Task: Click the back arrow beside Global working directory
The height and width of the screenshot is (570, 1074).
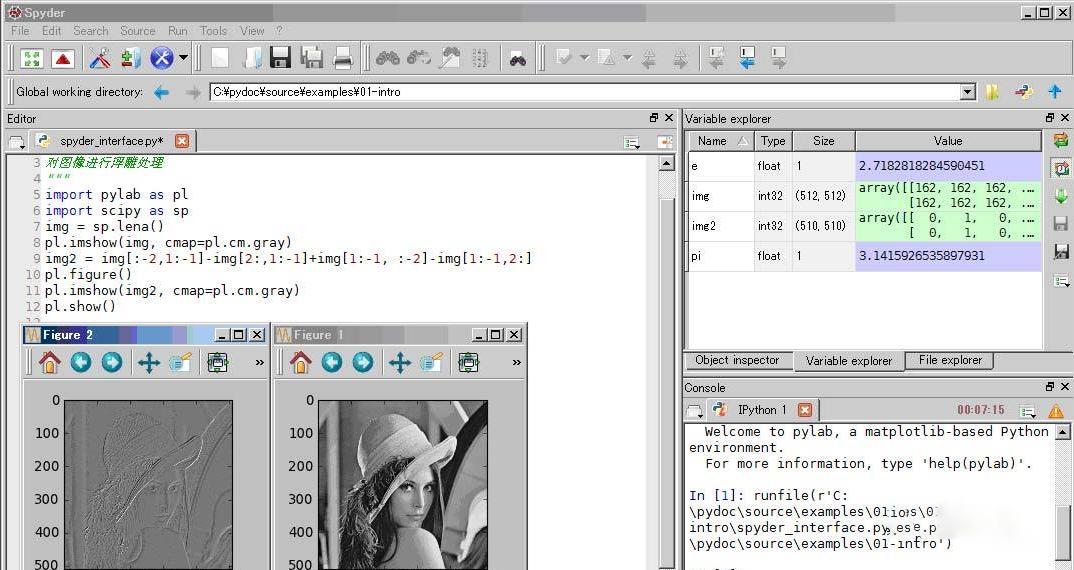Action: coord(162,92)
